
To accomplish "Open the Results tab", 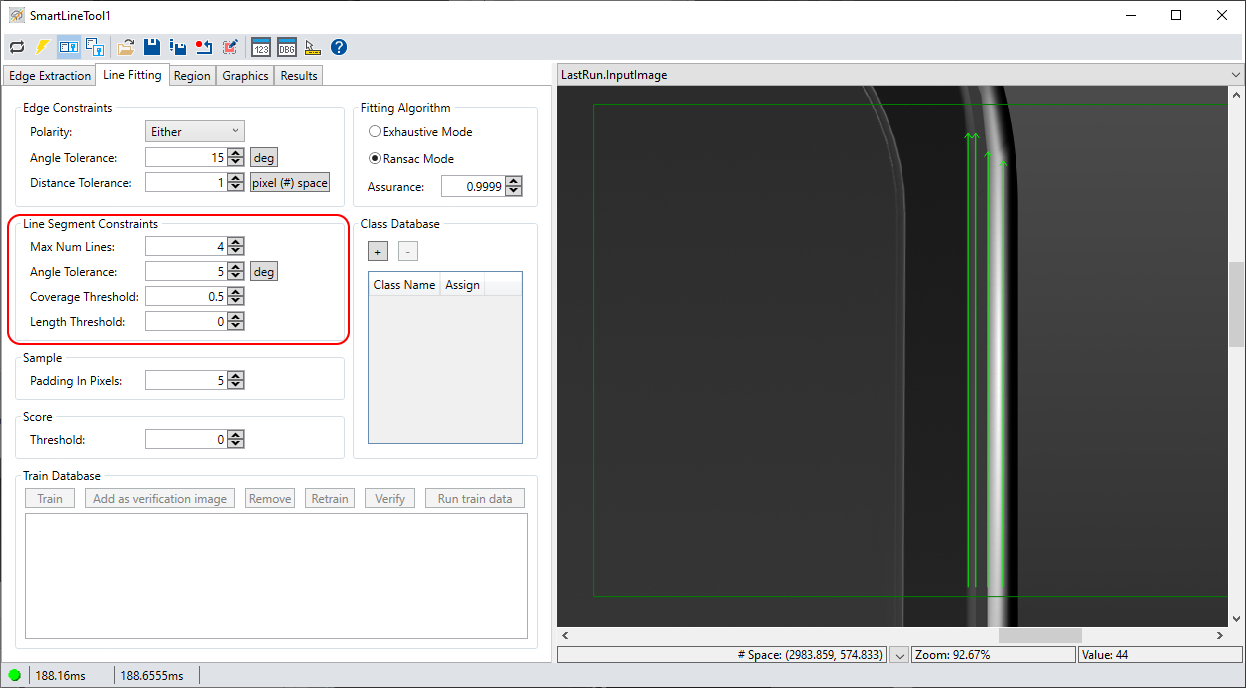I will tap(298, 75).
